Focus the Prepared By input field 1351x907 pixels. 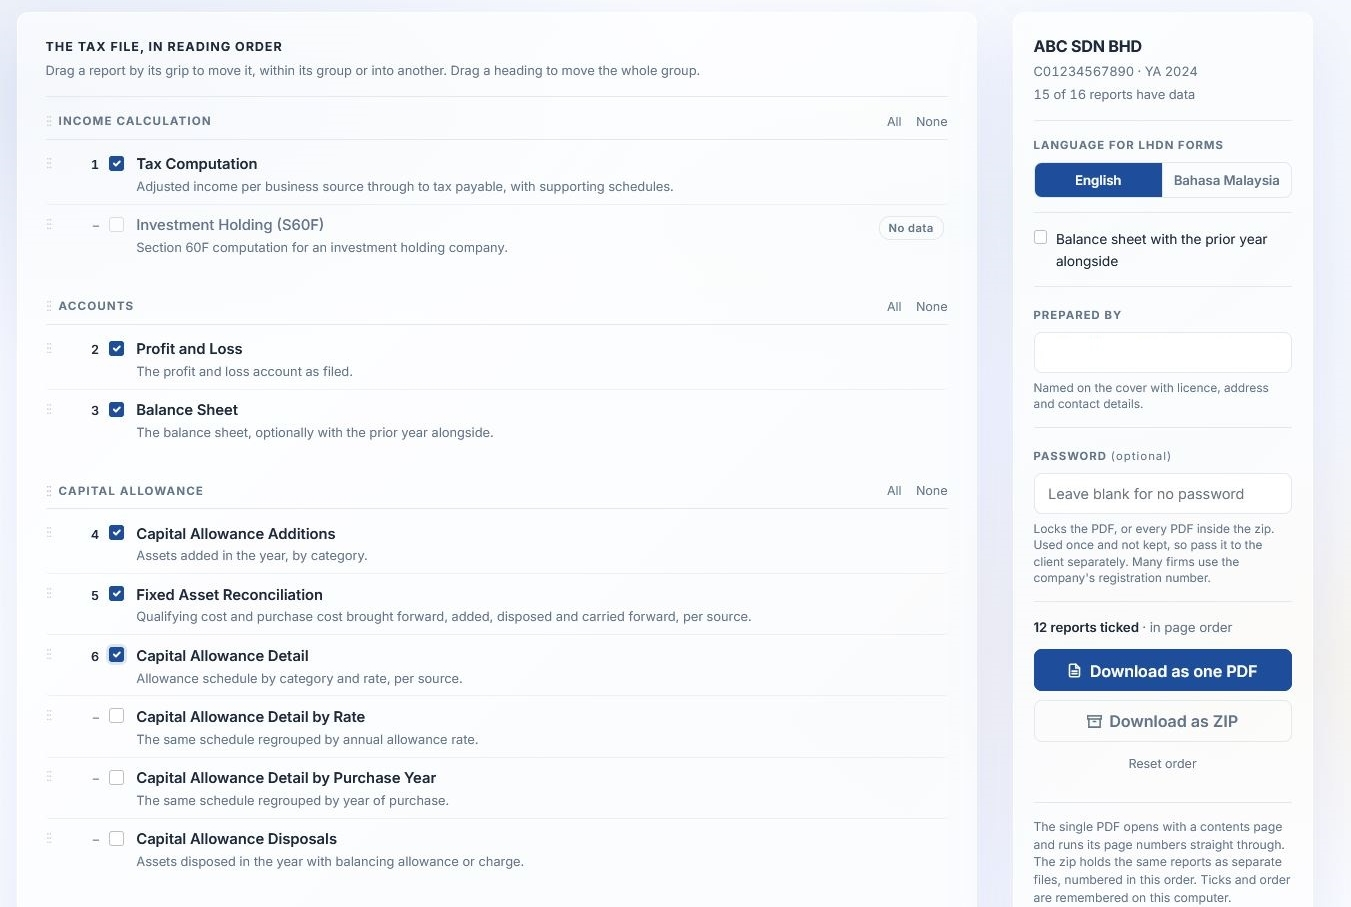[x=1162, y=353]
